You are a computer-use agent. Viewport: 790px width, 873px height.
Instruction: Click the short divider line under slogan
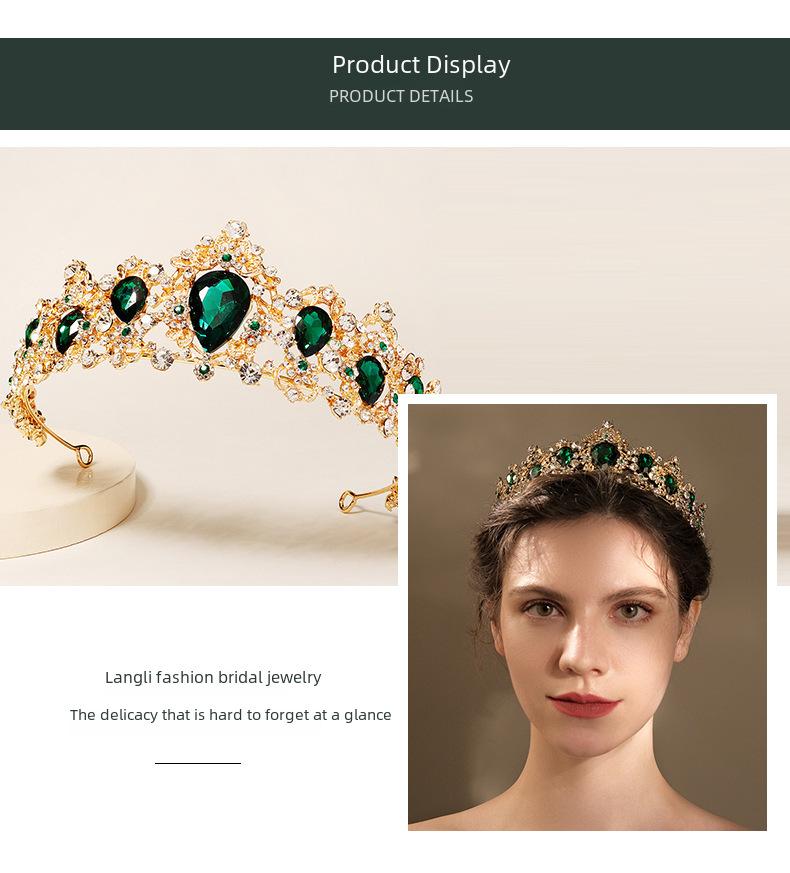coord(198,763)
